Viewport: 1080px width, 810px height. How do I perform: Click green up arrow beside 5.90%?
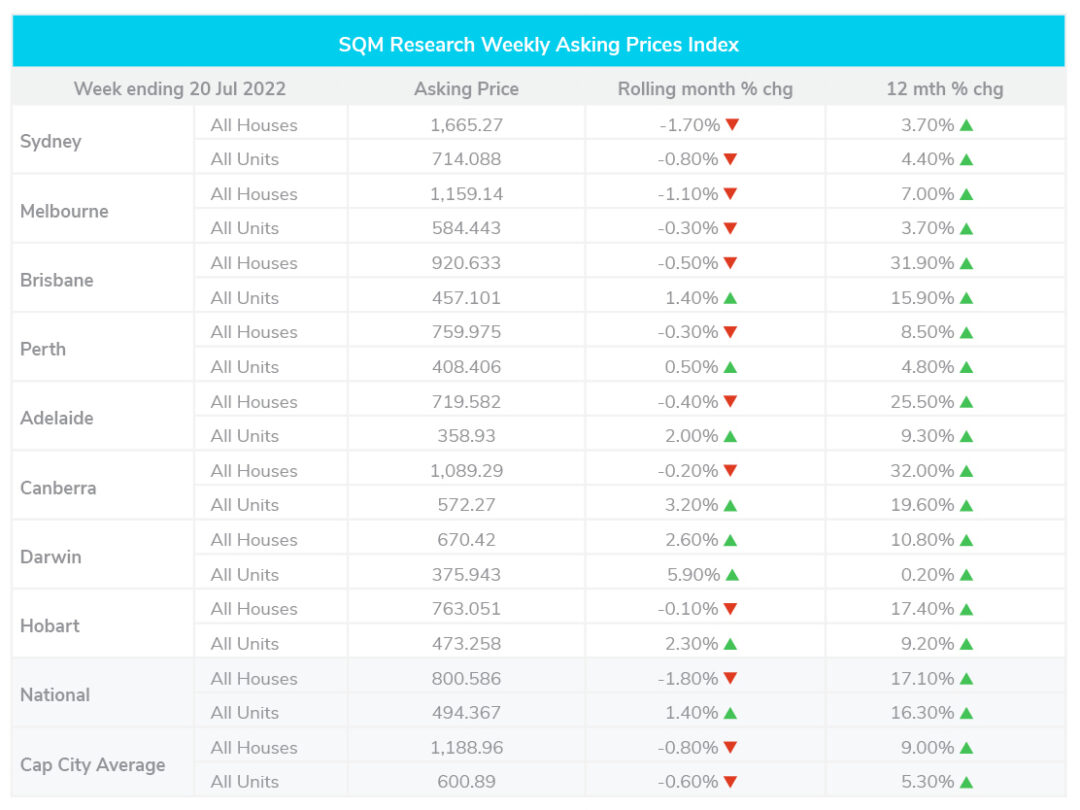(731, 574)
